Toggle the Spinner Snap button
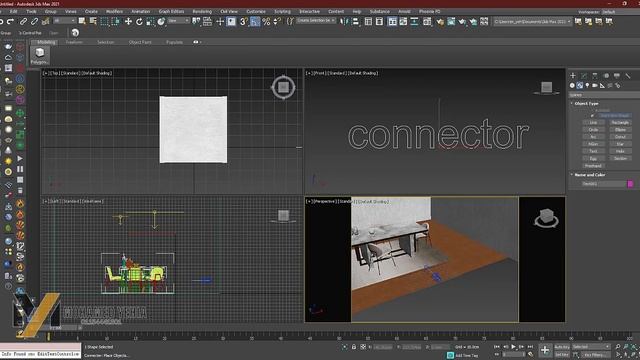Screen dimensions: 640x360 pyautogui.click(x=277, y=21)
